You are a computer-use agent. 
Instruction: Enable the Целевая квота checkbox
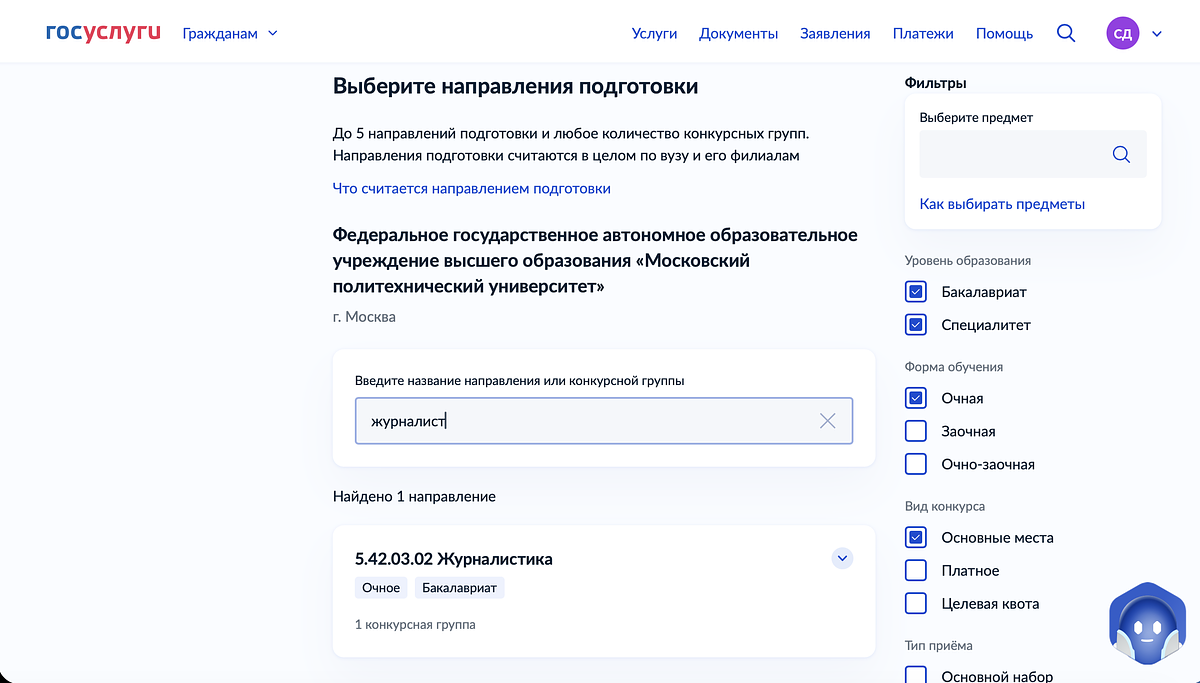pos(916,603)
